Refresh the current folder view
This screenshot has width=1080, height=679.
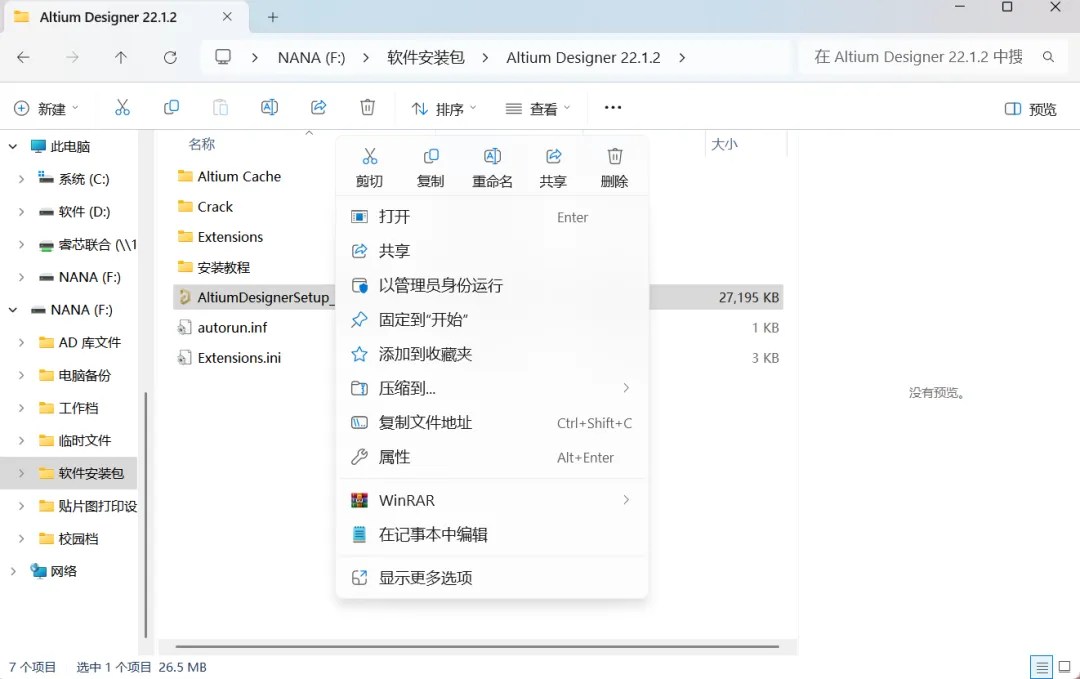point(170,57)
